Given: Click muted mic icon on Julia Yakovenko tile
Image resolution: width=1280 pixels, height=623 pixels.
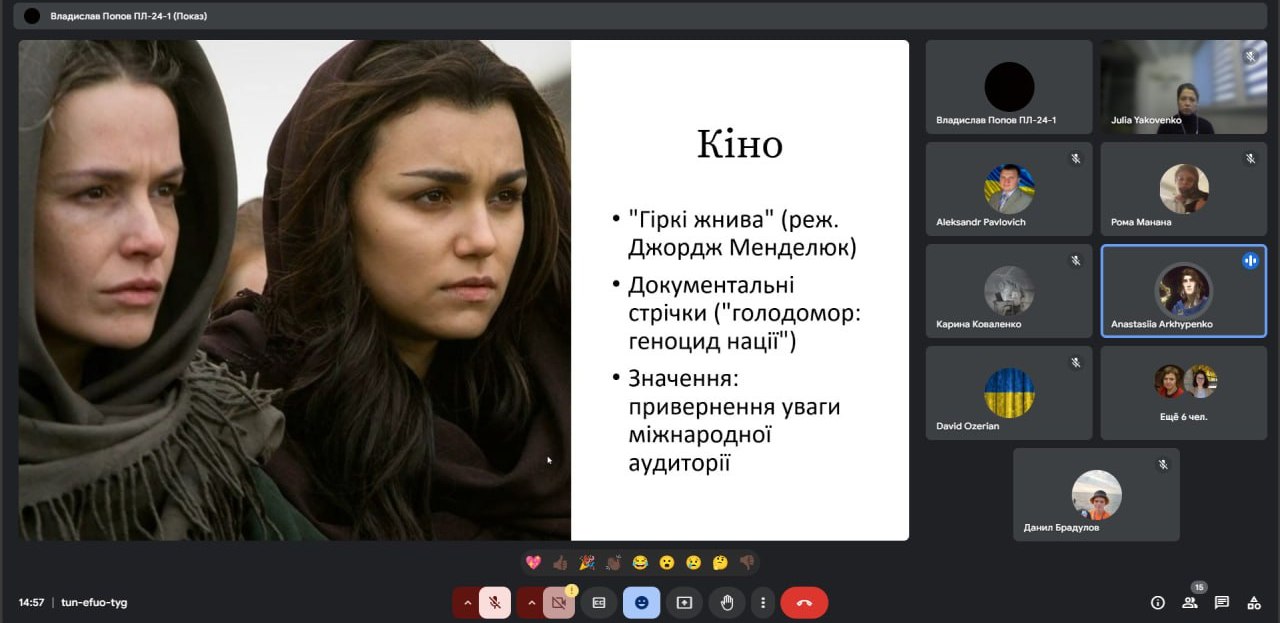Looking at the screenshot, I should pyautogui.click(x=1250, y=56).
